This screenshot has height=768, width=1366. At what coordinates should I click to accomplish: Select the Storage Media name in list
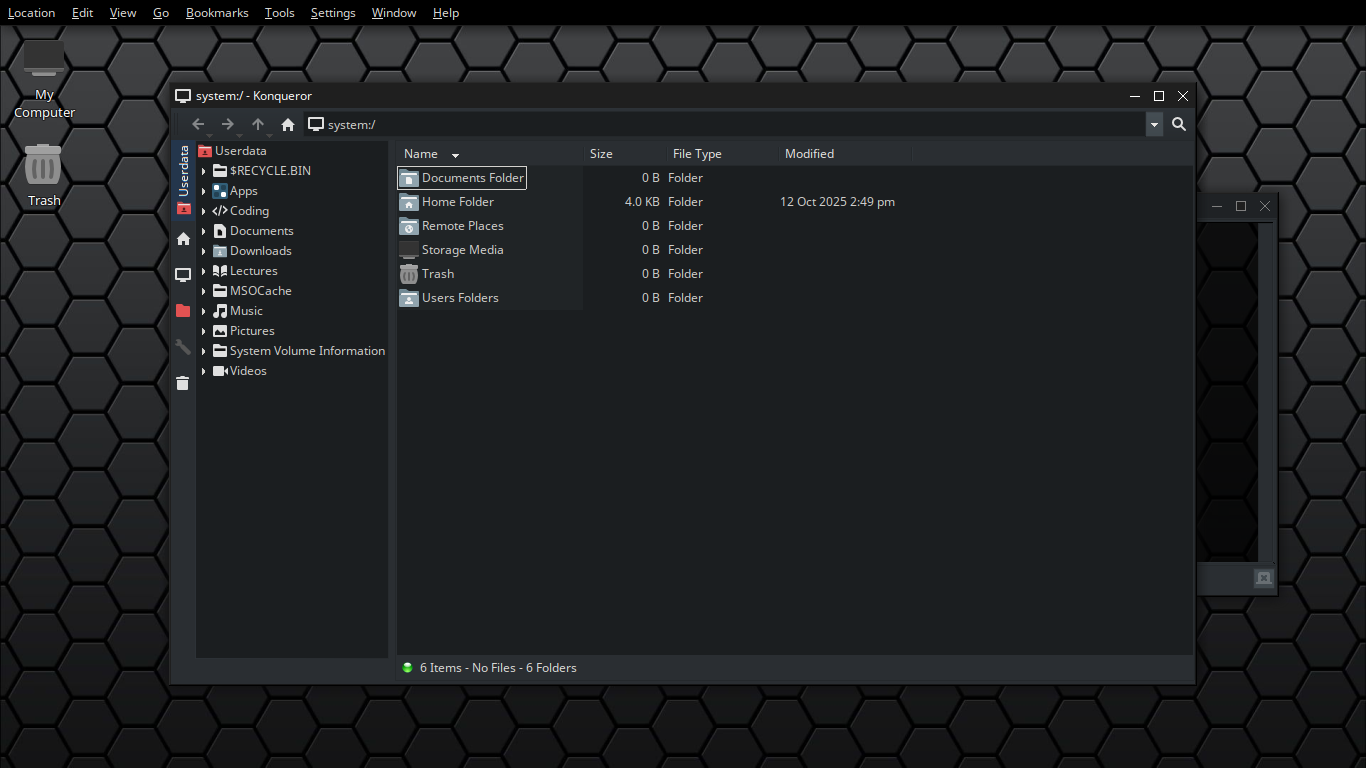coord(463,250)
